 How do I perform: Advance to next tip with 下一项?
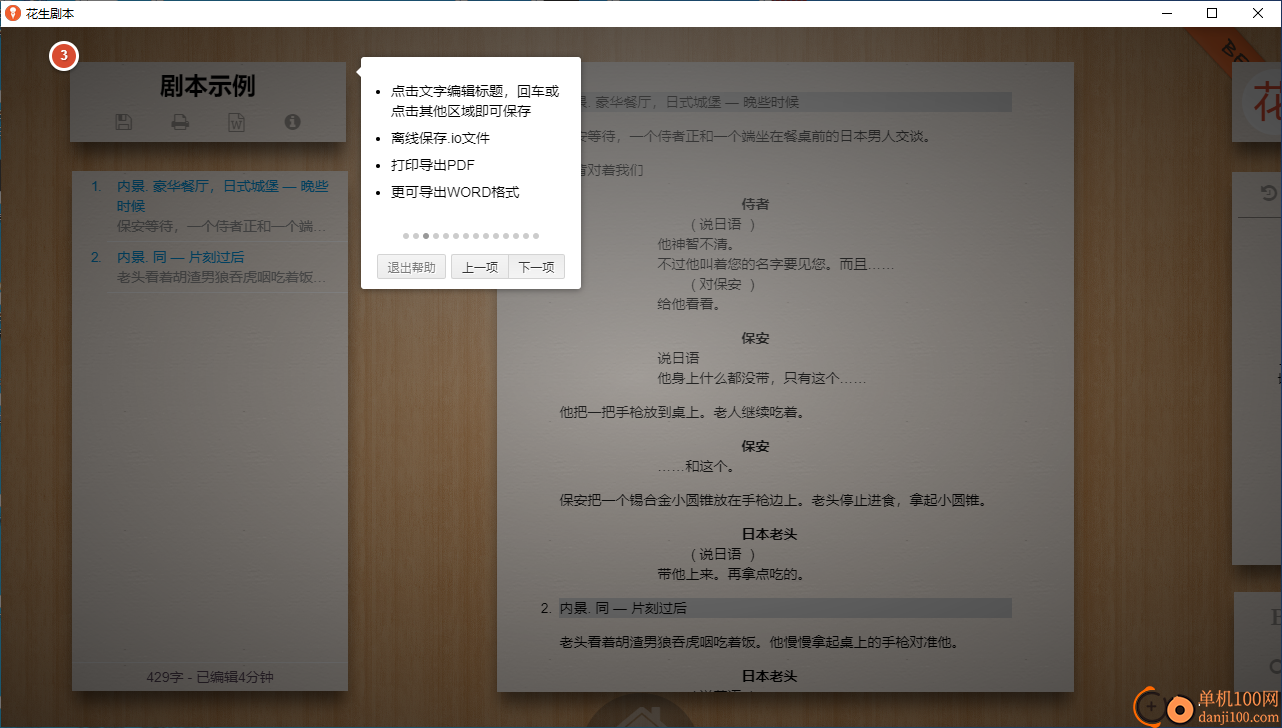click(536, 267)
